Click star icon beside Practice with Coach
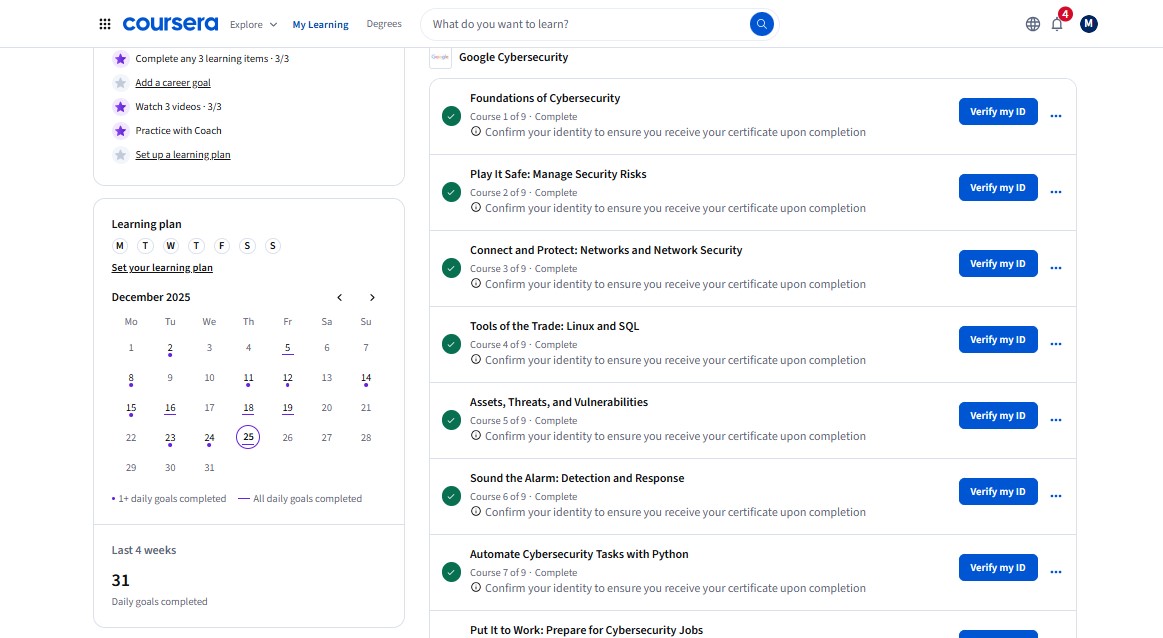 click(x=120, y=131)
